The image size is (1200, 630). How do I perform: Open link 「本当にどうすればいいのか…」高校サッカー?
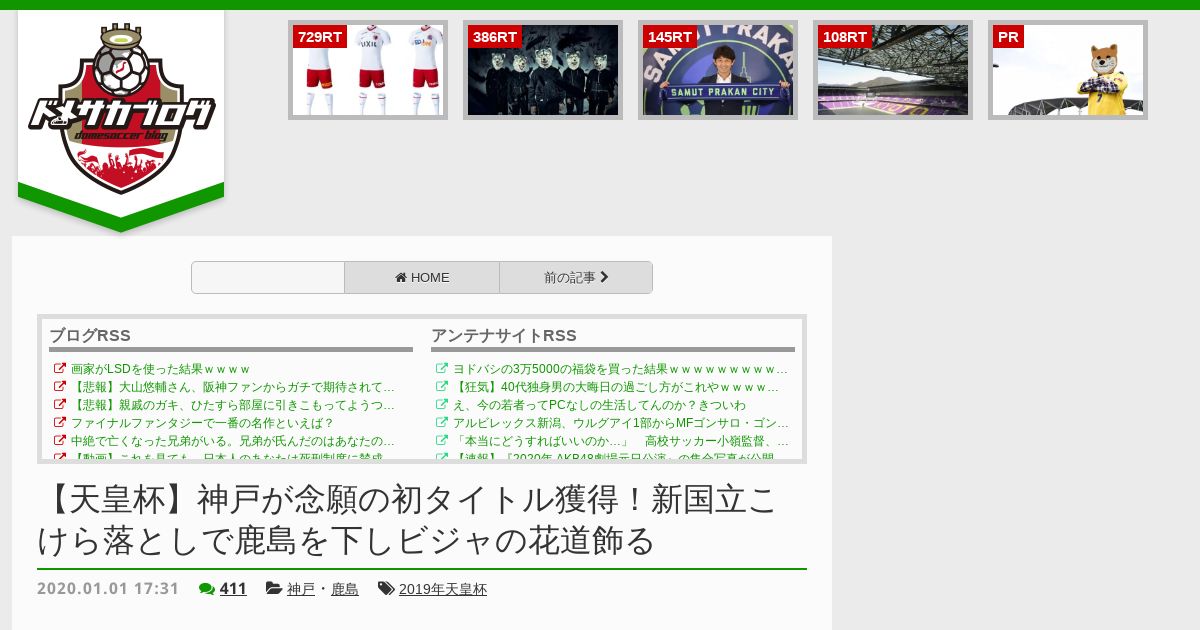click(621, 441)
